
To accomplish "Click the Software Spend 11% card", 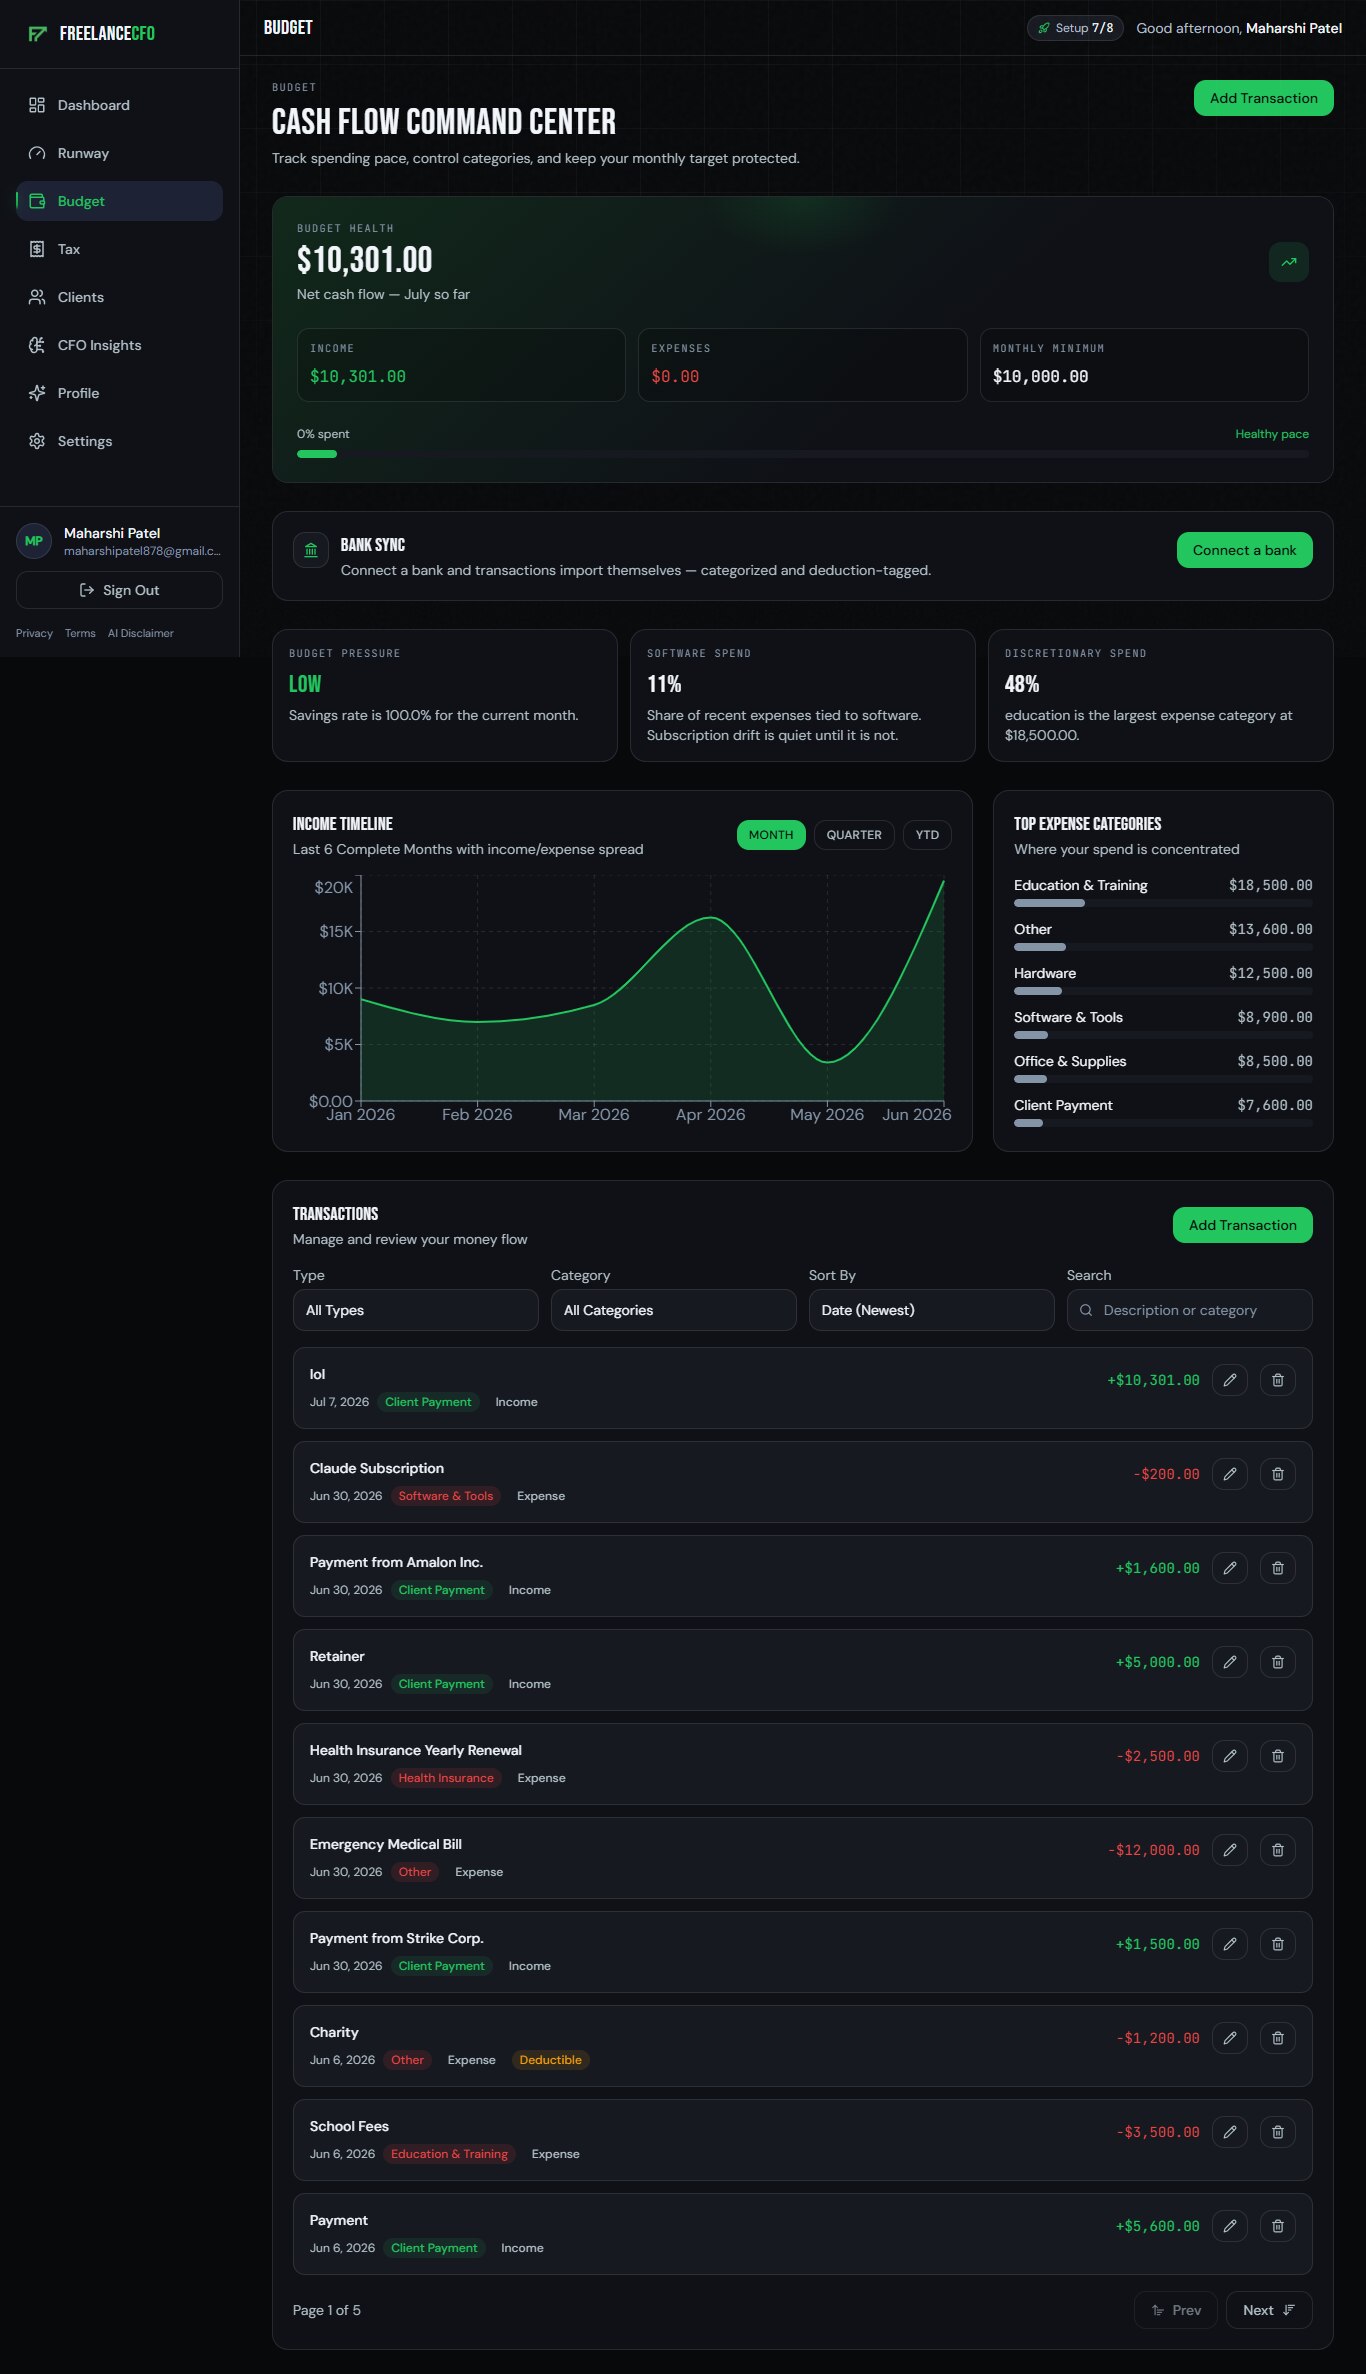I will [803, 695].
